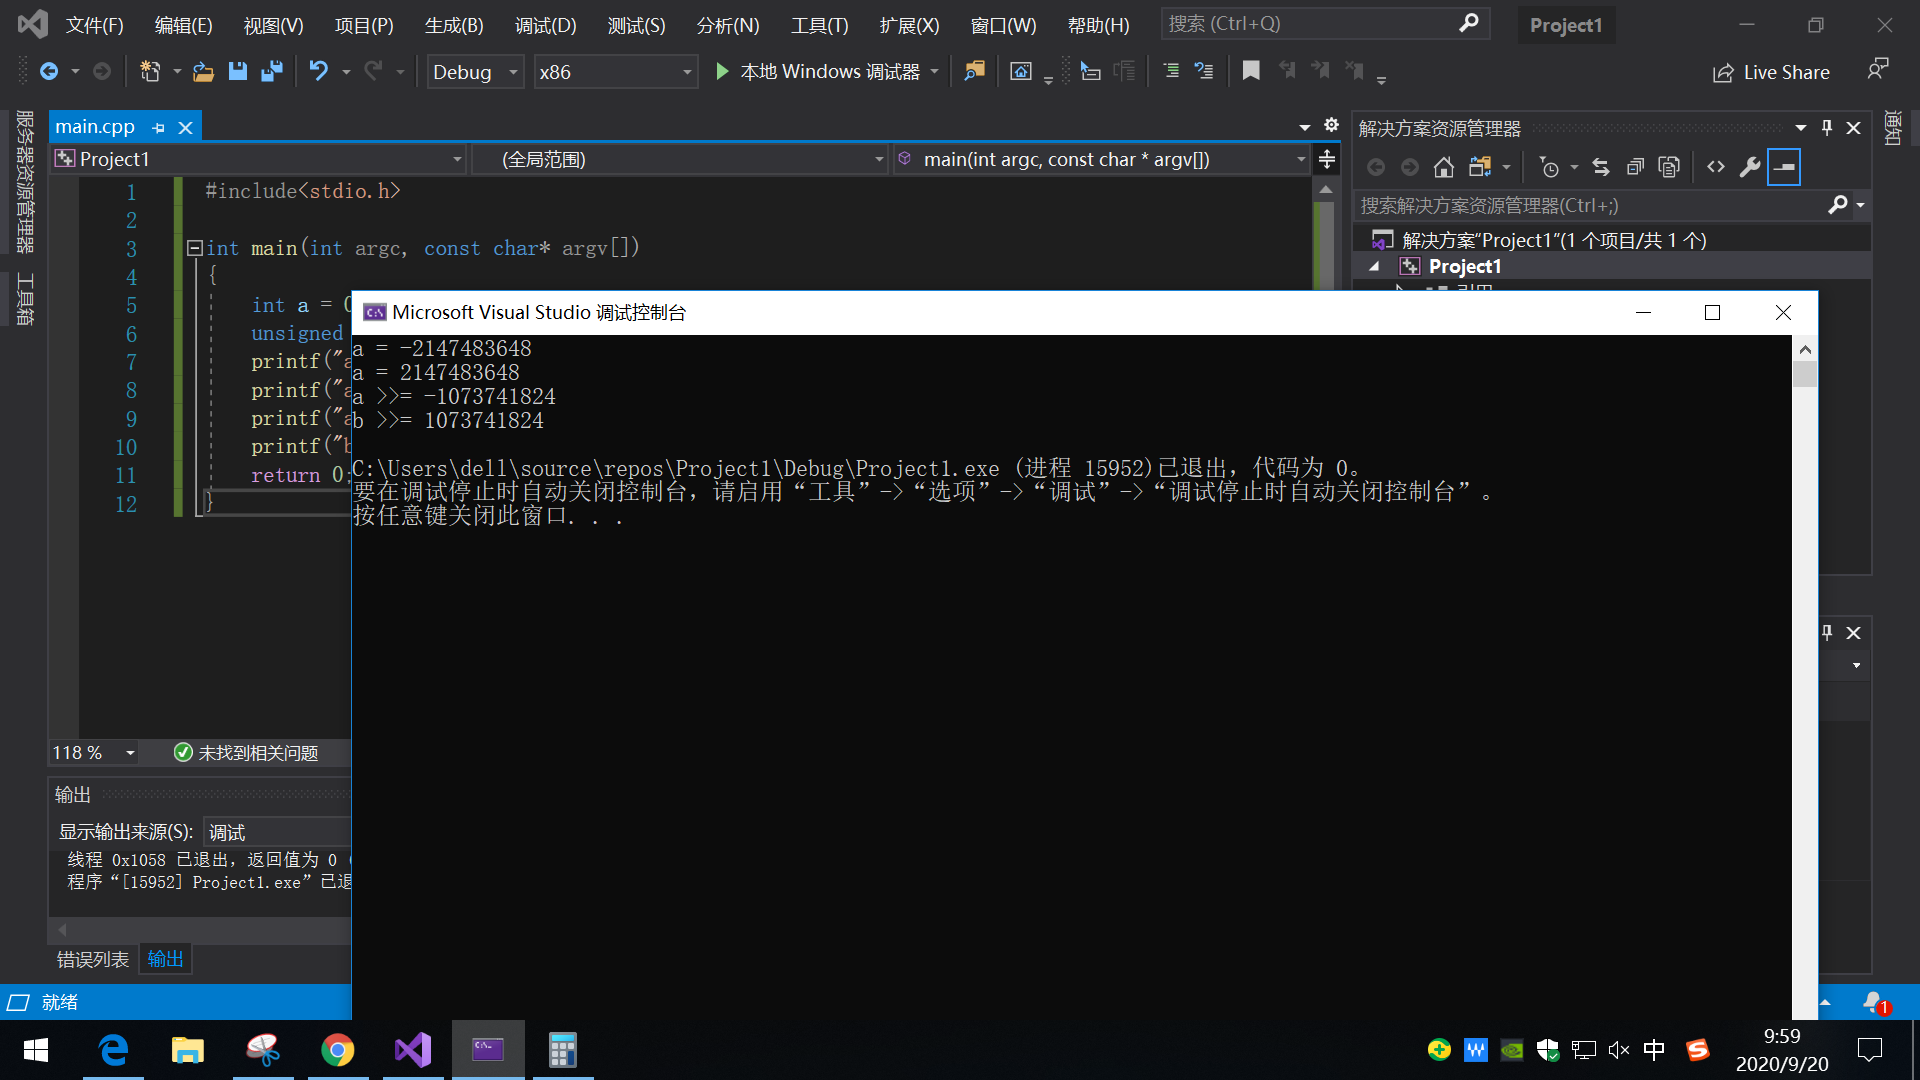Screen dimensions: 1920x1080
Task: Click Solution Explorer Home icon
Action: (x=1443, y=167)
